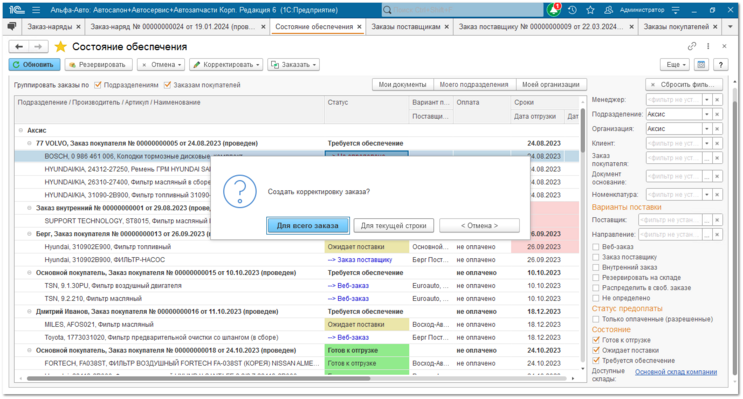
Task: Click the Администратор user icon
Action: (x=608, y=10)
